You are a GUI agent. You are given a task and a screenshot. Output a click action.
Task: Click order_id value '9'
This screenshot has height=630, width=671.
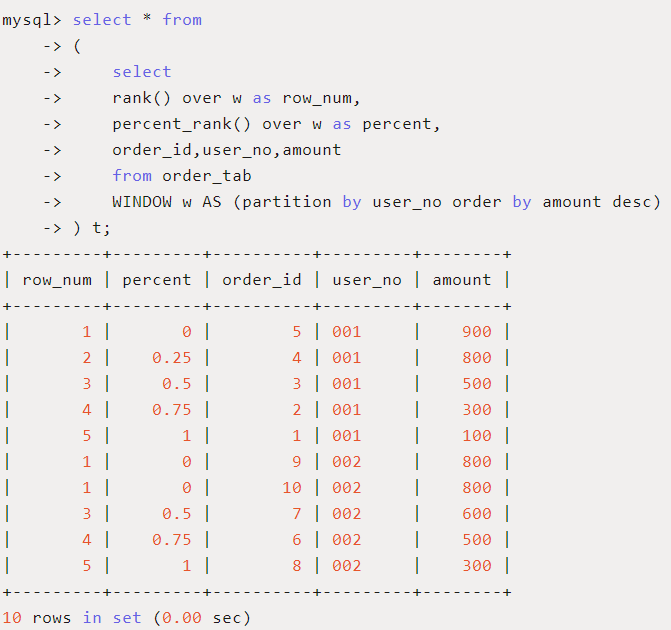click(x=297, y=461)
